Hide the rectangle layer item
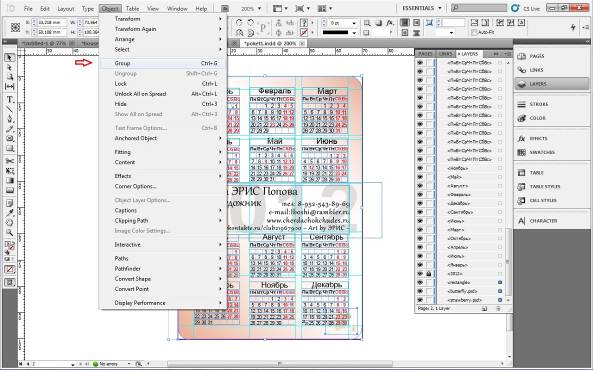The image size is (593, 370). tap(420, 282)
